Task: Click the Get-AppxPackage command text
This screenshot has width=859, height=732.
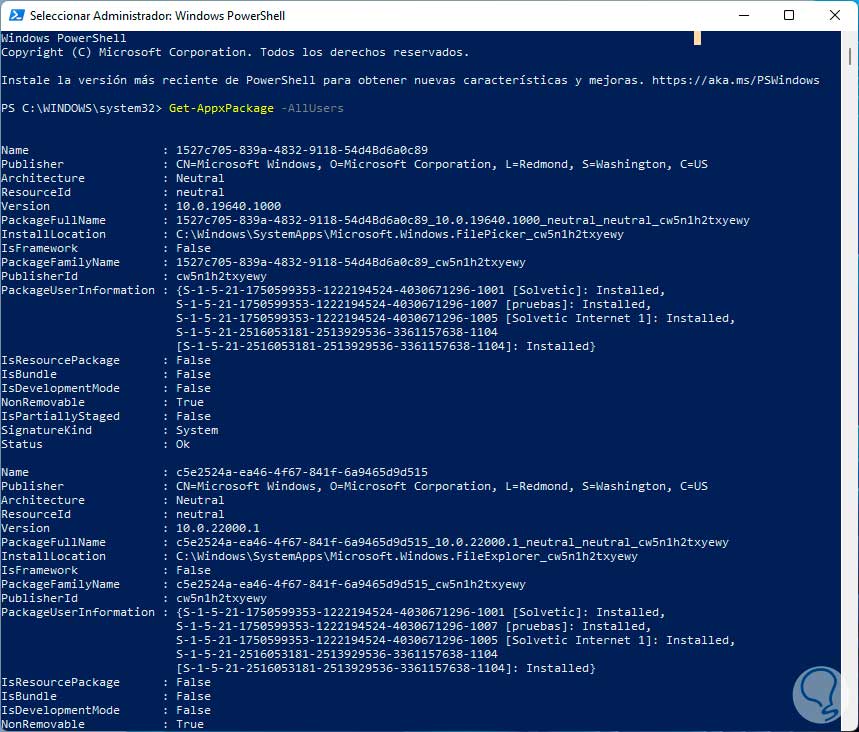Action: (221, 108)
